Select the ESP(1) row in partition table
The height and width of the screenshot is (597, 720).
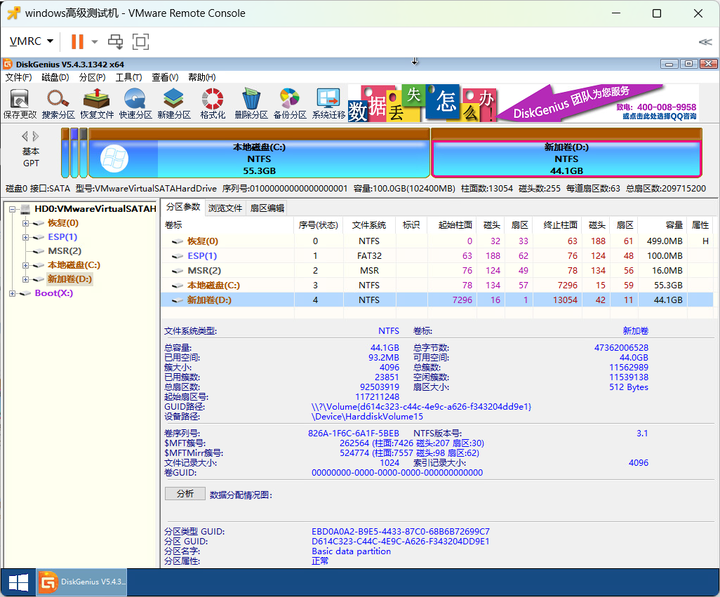[x=437, y=256]
